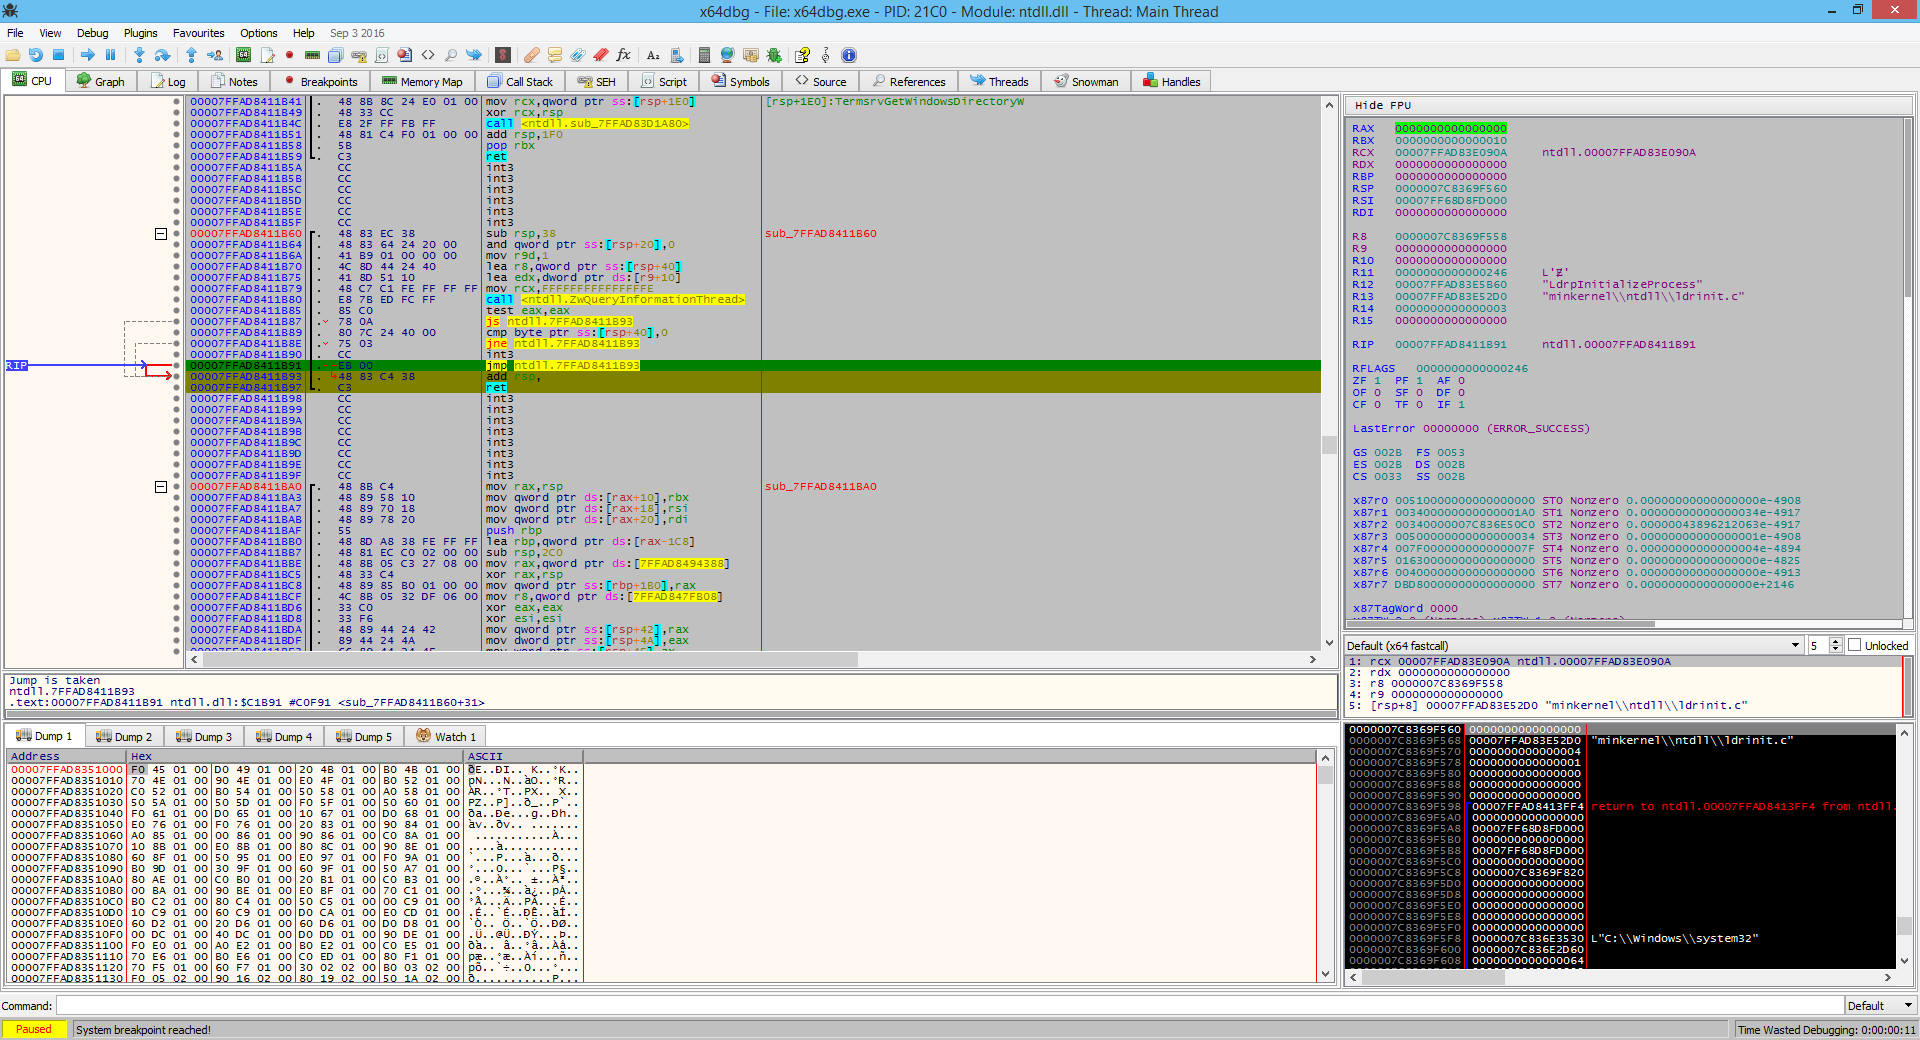Run the program with the arrow icon
The image size is (1920, 1040).
88,55
